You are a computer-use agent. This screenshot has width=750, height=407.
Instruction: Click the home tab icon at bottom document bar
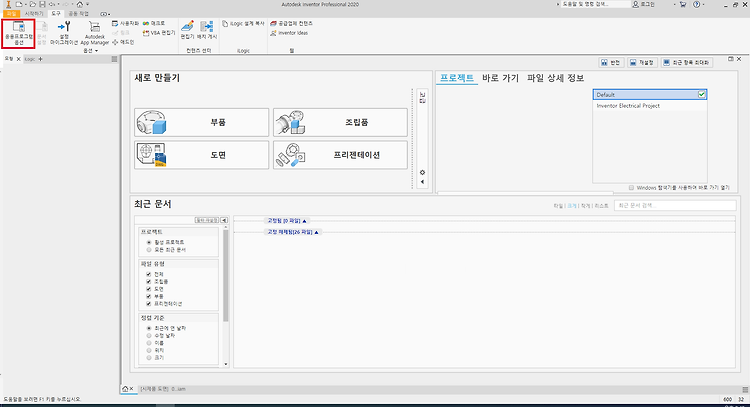pos(125,389)
